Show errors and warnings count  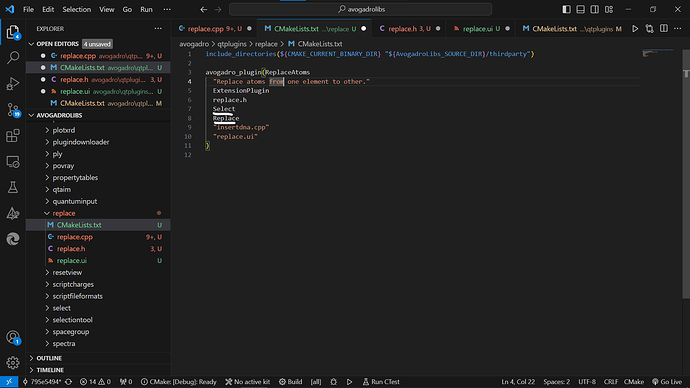coord(95,382)
